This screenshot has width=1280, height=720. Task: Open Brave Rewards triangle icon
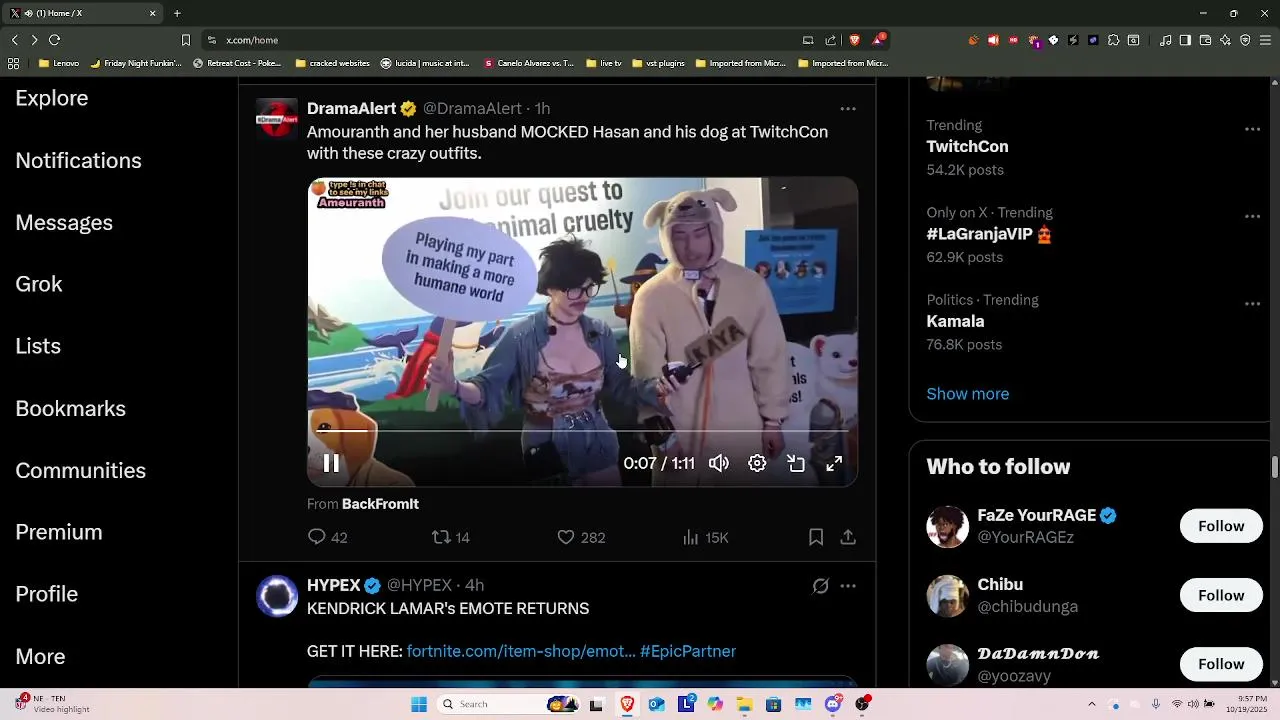878,40
